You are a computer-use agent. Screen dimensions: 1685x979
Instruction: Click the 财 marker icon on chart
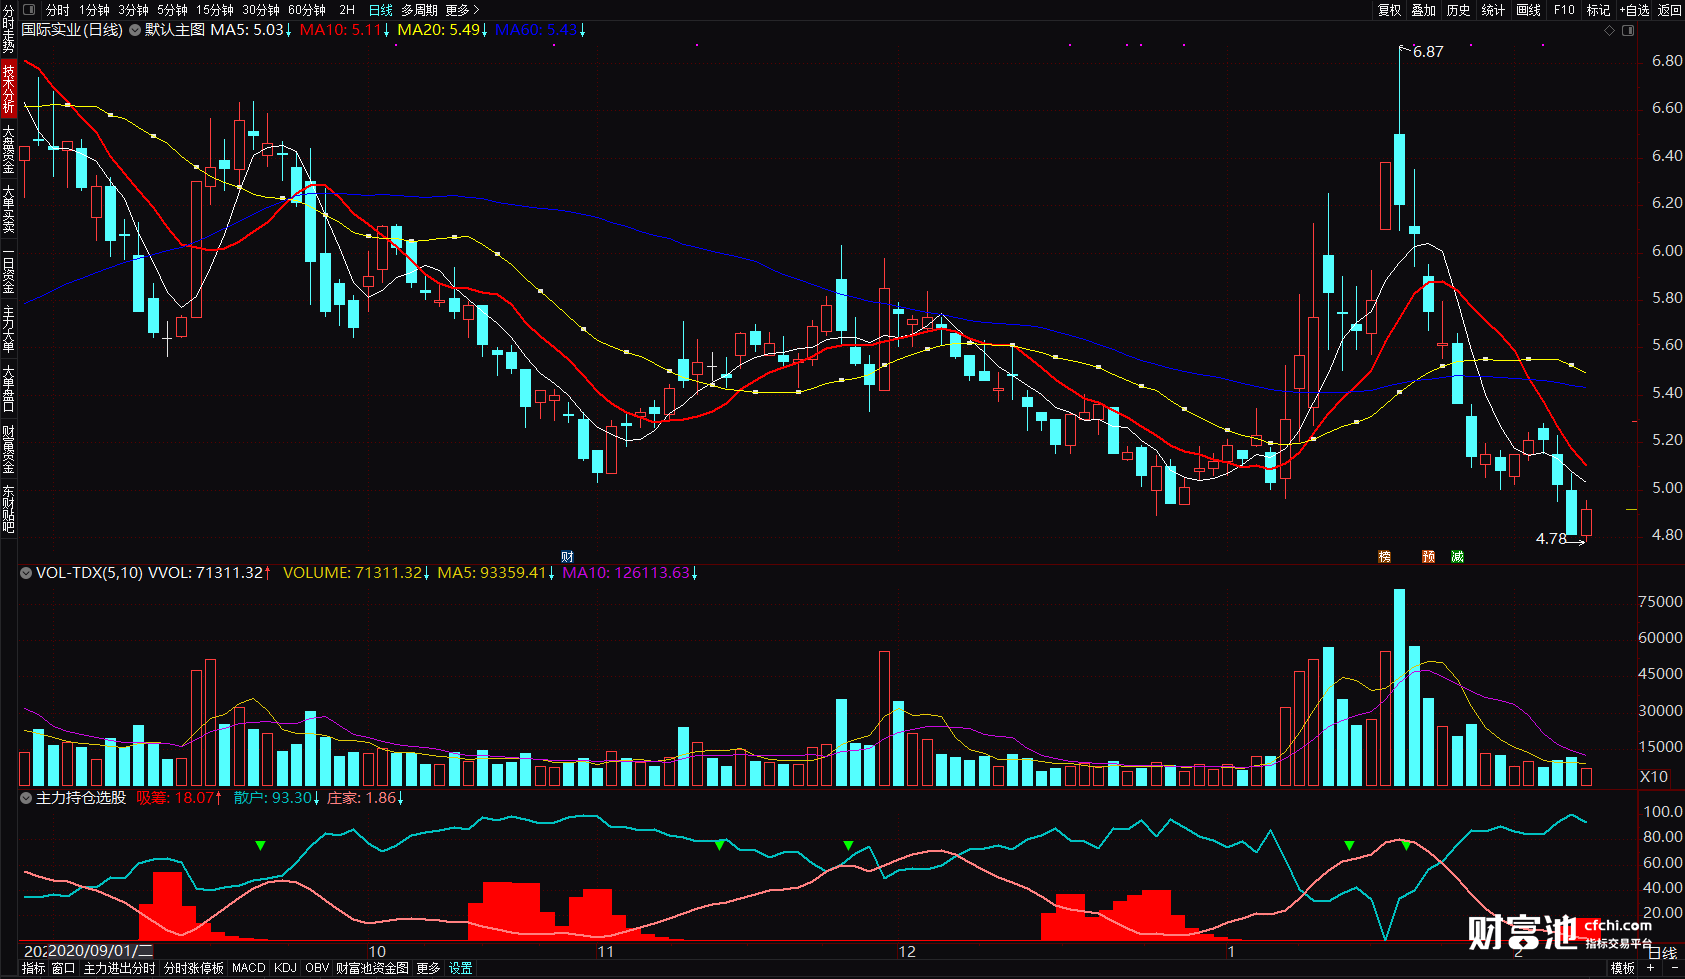[x=567, y=557]
